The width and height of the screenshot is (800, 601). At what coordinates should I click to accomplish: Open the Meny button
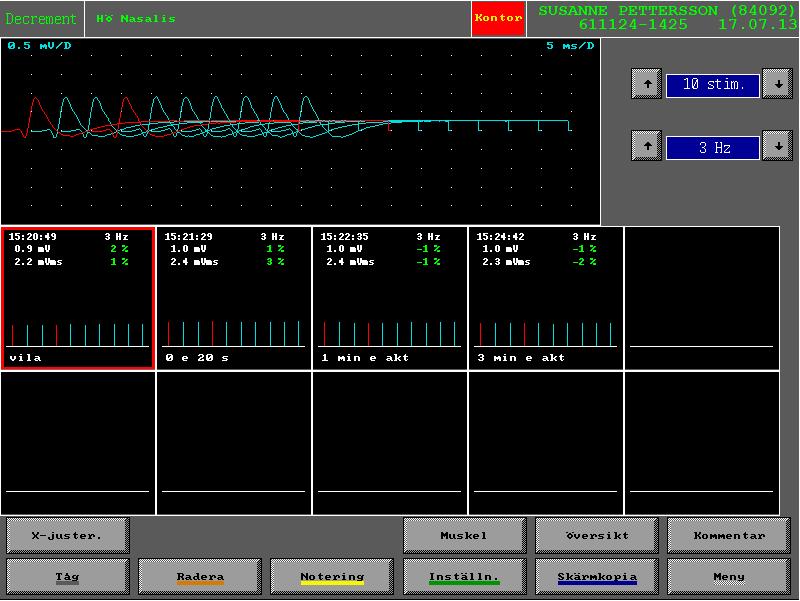click(x=729, y=577)
